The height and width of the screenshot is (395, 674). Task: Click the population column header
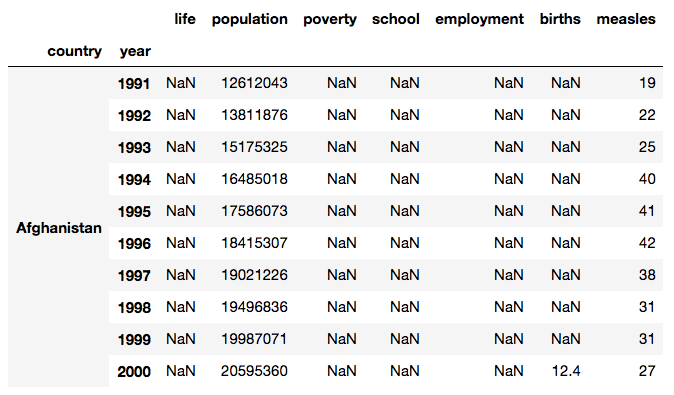point(249,19)
